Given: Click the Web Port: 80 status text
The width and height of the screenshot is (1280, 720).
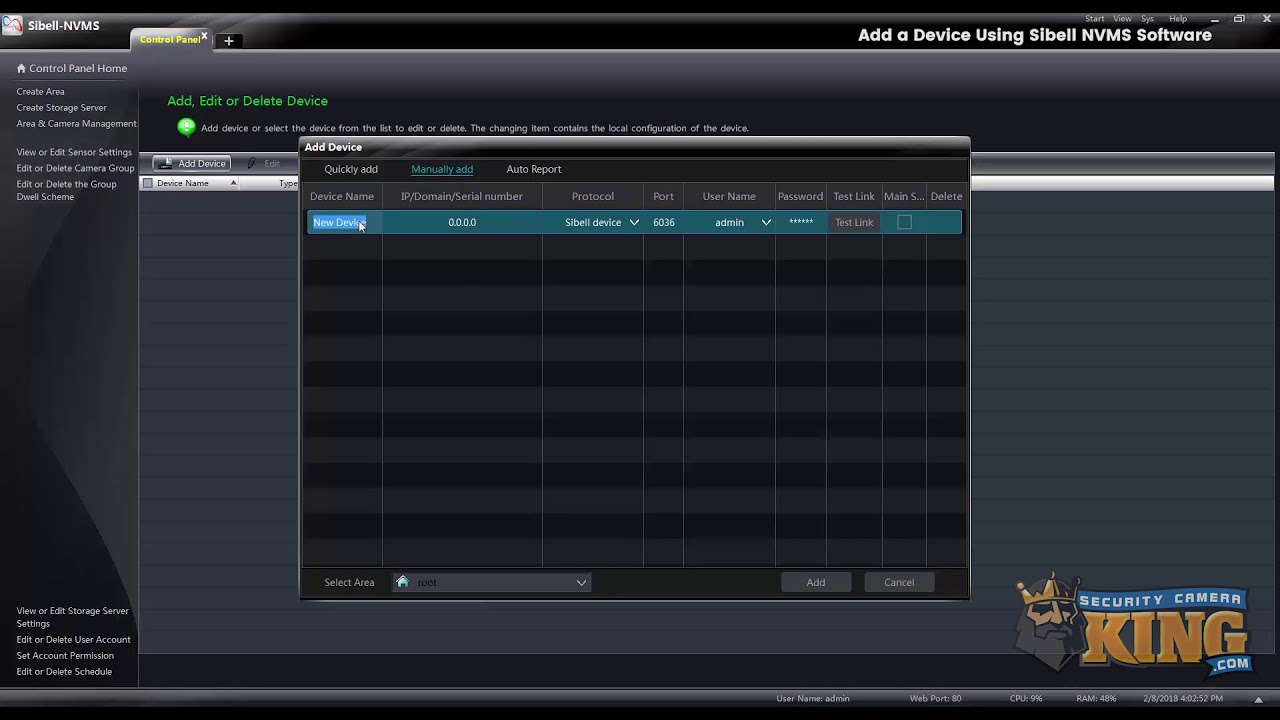Looking at the screenshot, I should pos(935,698).
